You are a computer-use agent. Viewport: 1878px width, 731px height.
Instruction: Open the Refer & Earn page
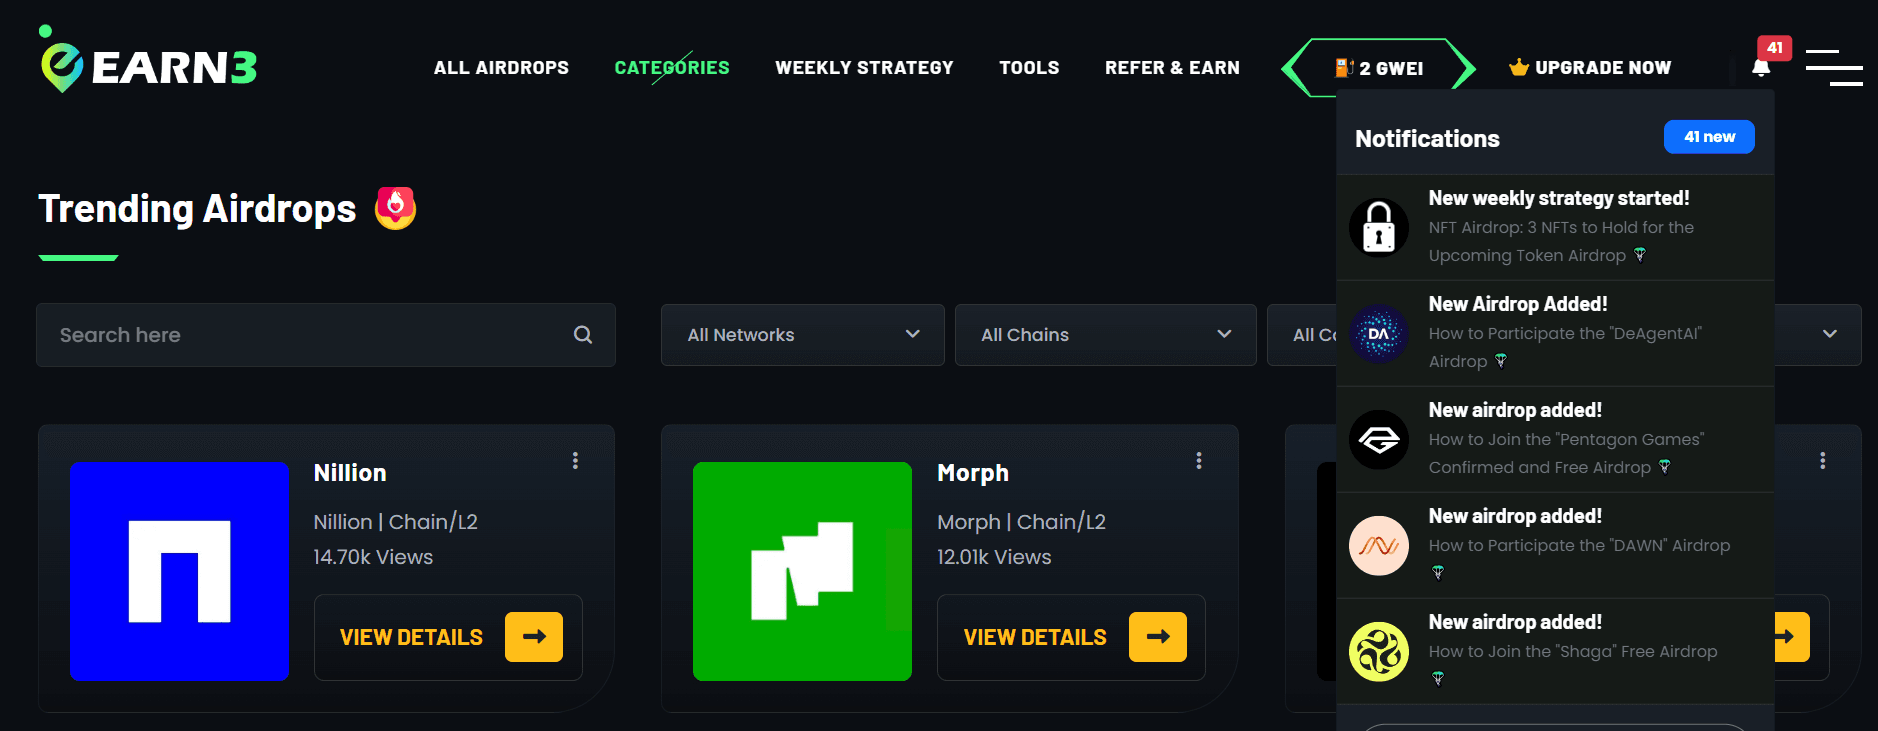click(1172, 68)
